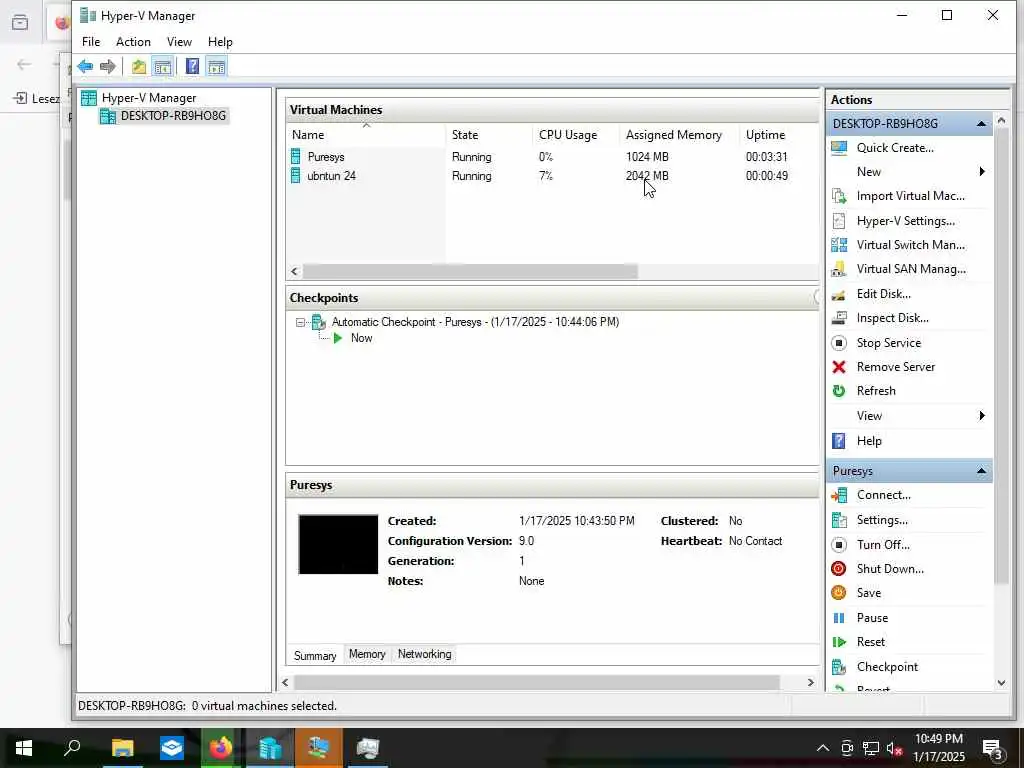1024x768 pixels.
Task: Open the View menu in the menu bar
Action: (x=179, y=42)
